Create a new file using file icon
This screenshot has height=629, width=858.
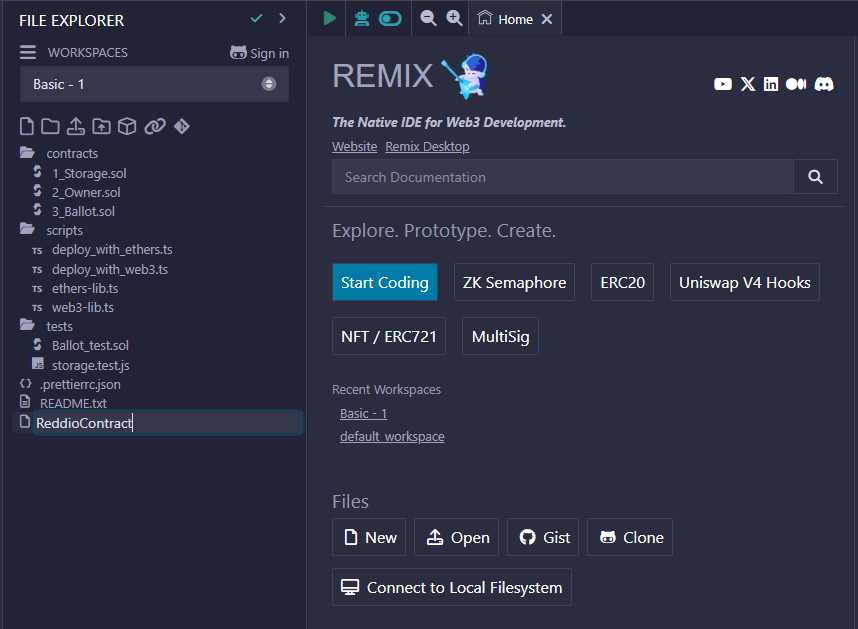click(27, 126)
